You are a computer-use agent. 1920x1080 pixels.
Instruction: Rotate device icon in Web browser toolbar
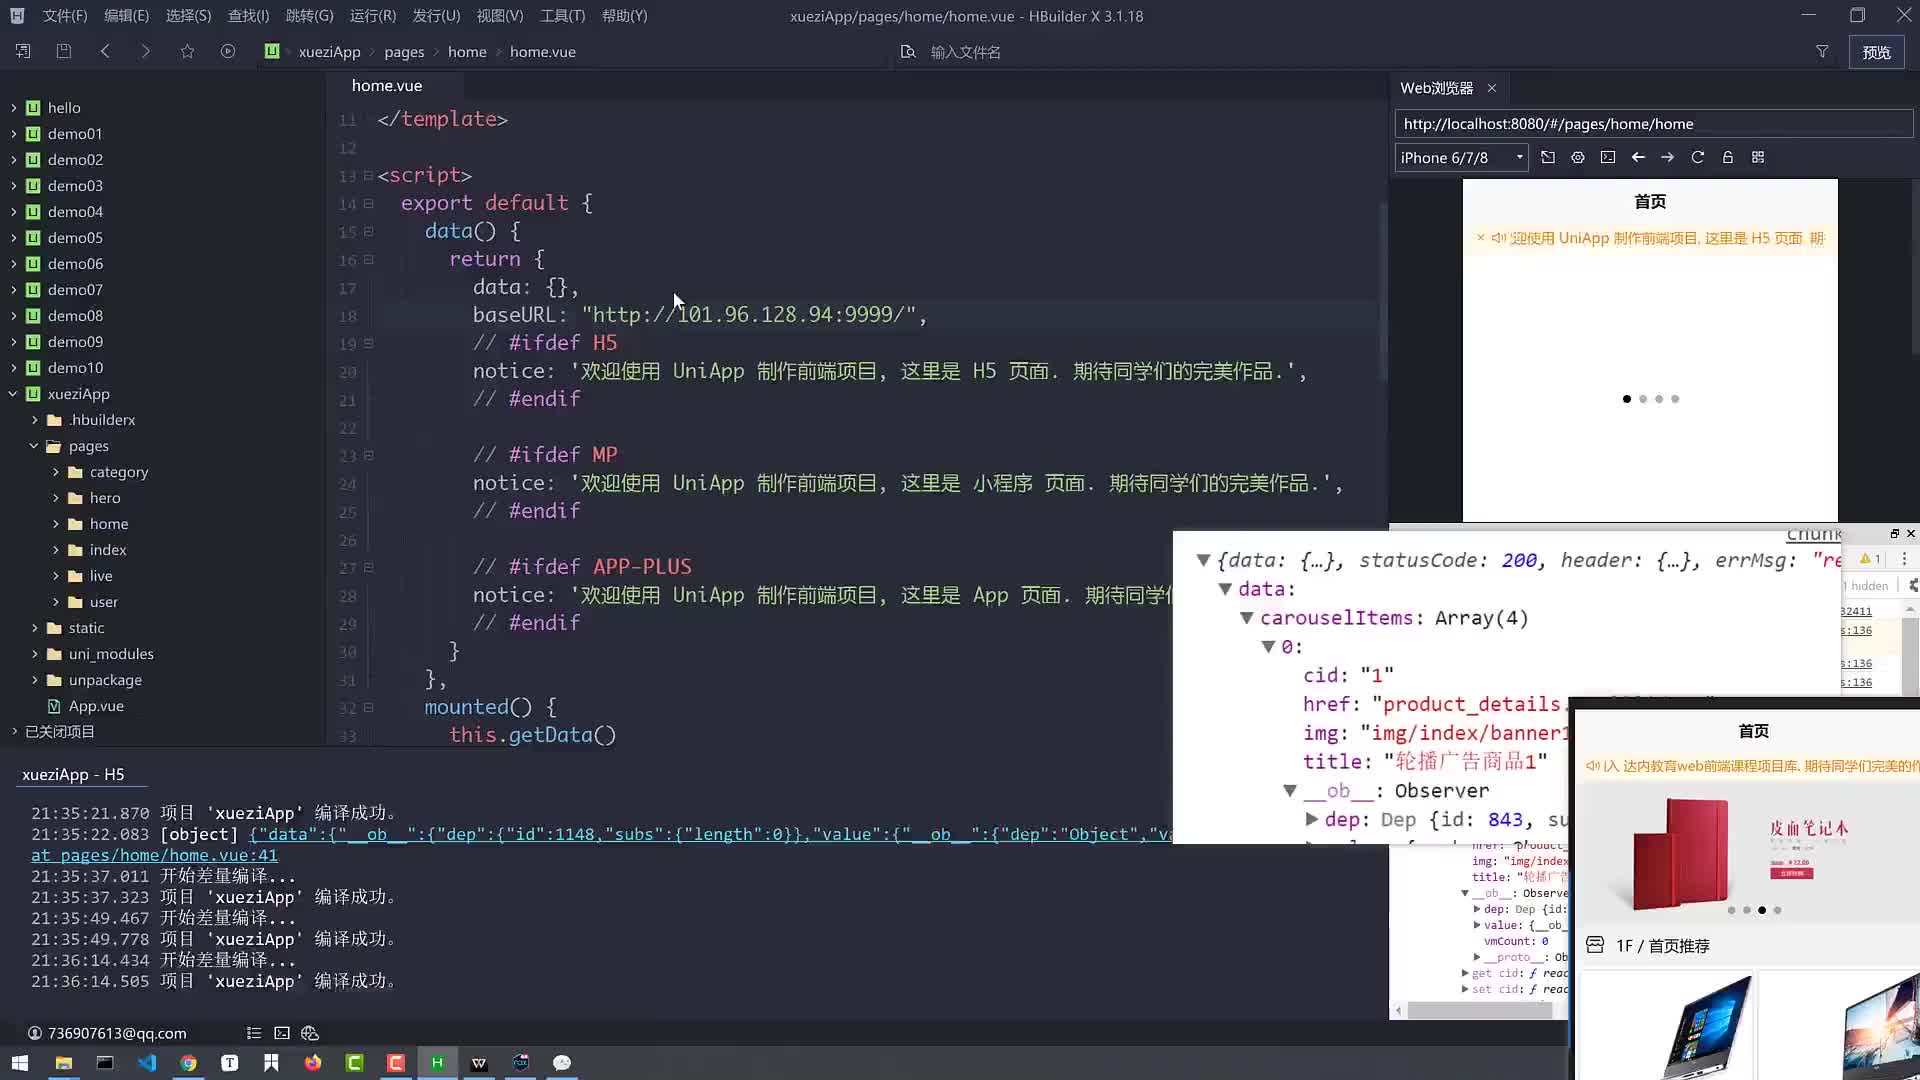coord(1548,157)
